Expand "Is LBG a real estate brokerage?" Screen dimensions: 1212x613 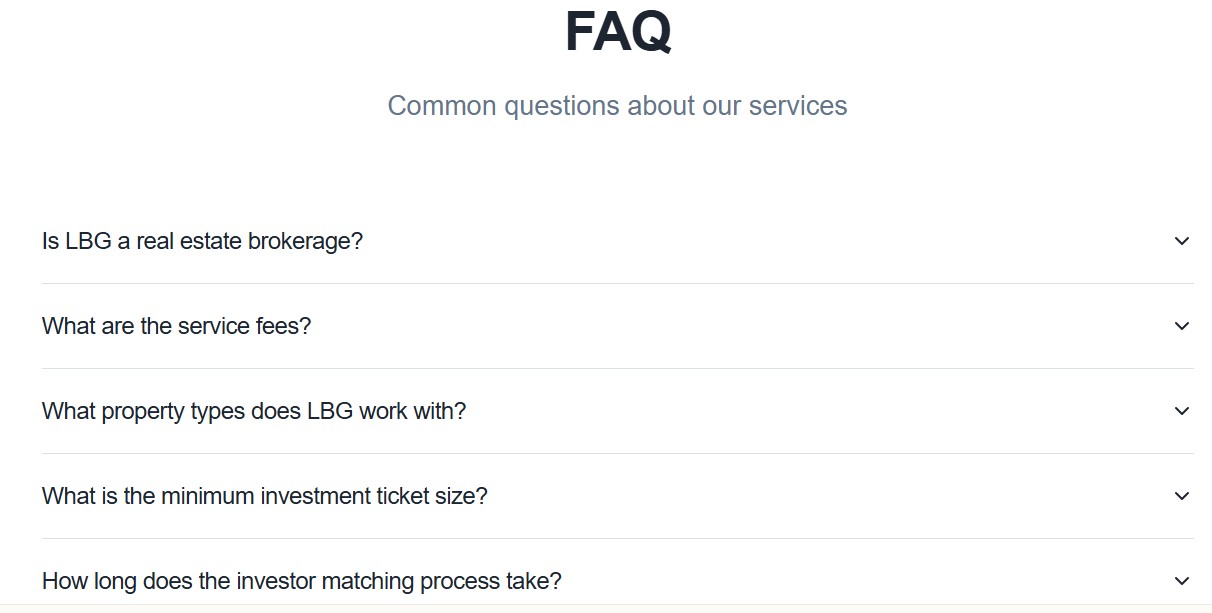click(202, 241)
